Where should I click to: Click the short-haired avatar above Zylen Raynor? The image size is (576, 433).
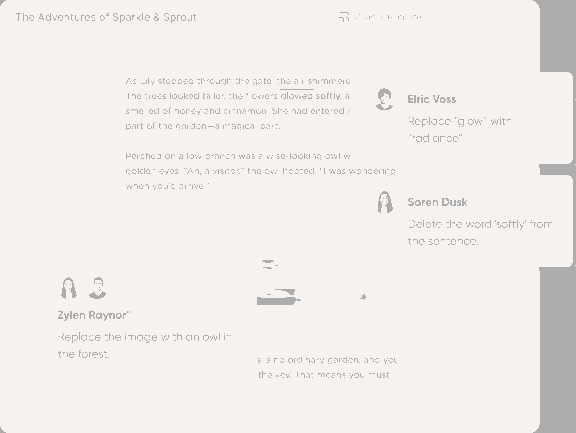click(98, 288)
